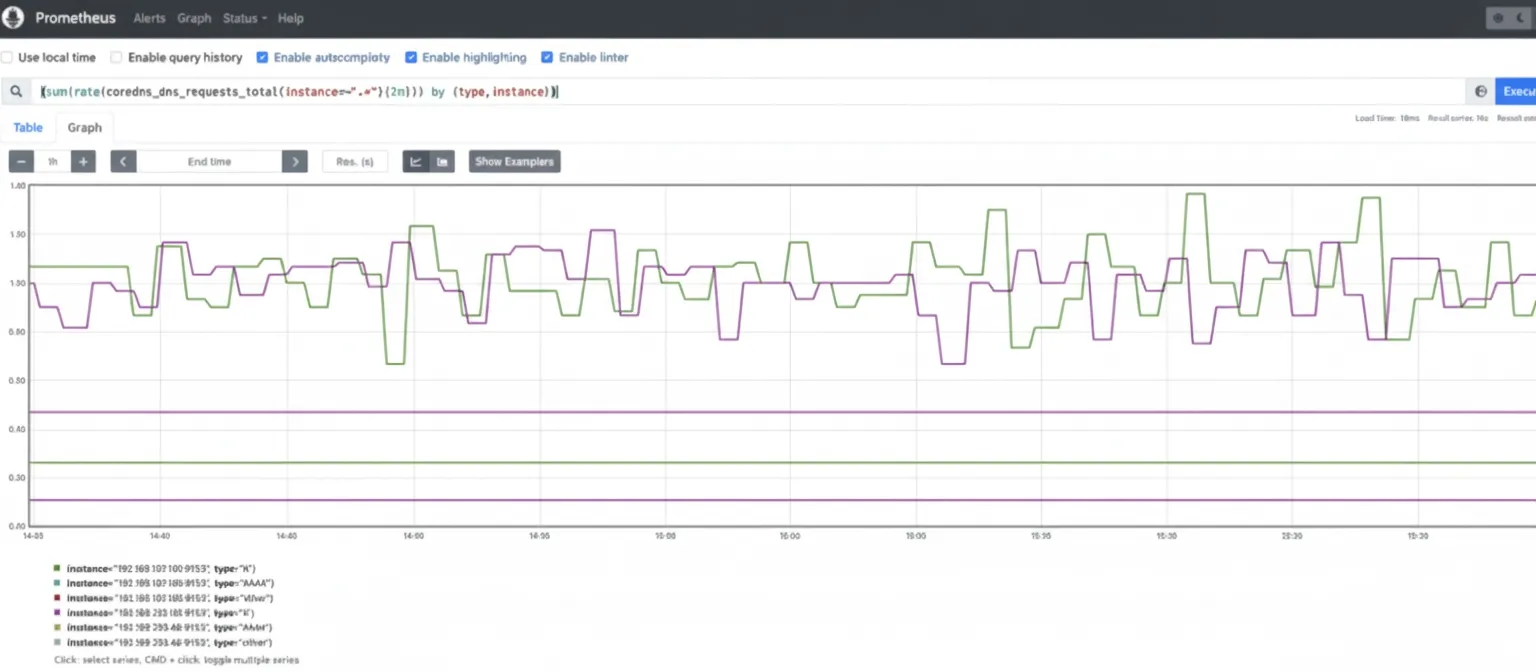Screen dimensions: 1536x672
Task: Select the stacked chart display icon
Action: [x=442, y=161]
